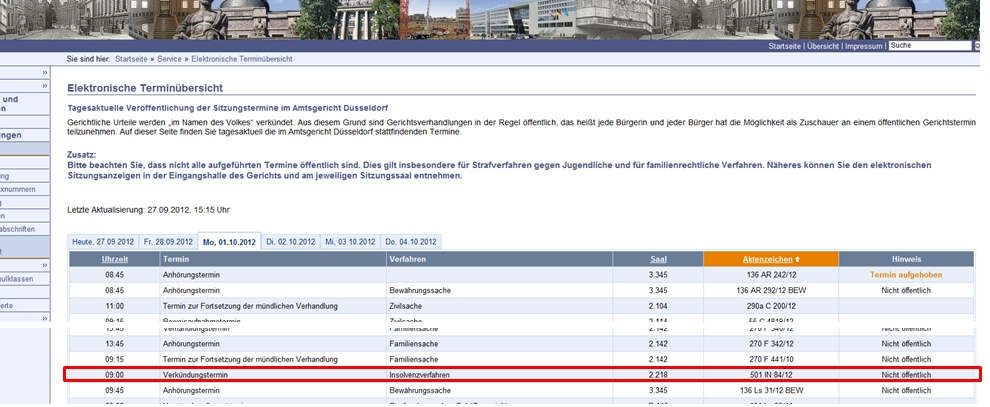Click the orange 'Termin aufgehoben' notice
This screenshot has height=407, width=990.
pos(905,274)
